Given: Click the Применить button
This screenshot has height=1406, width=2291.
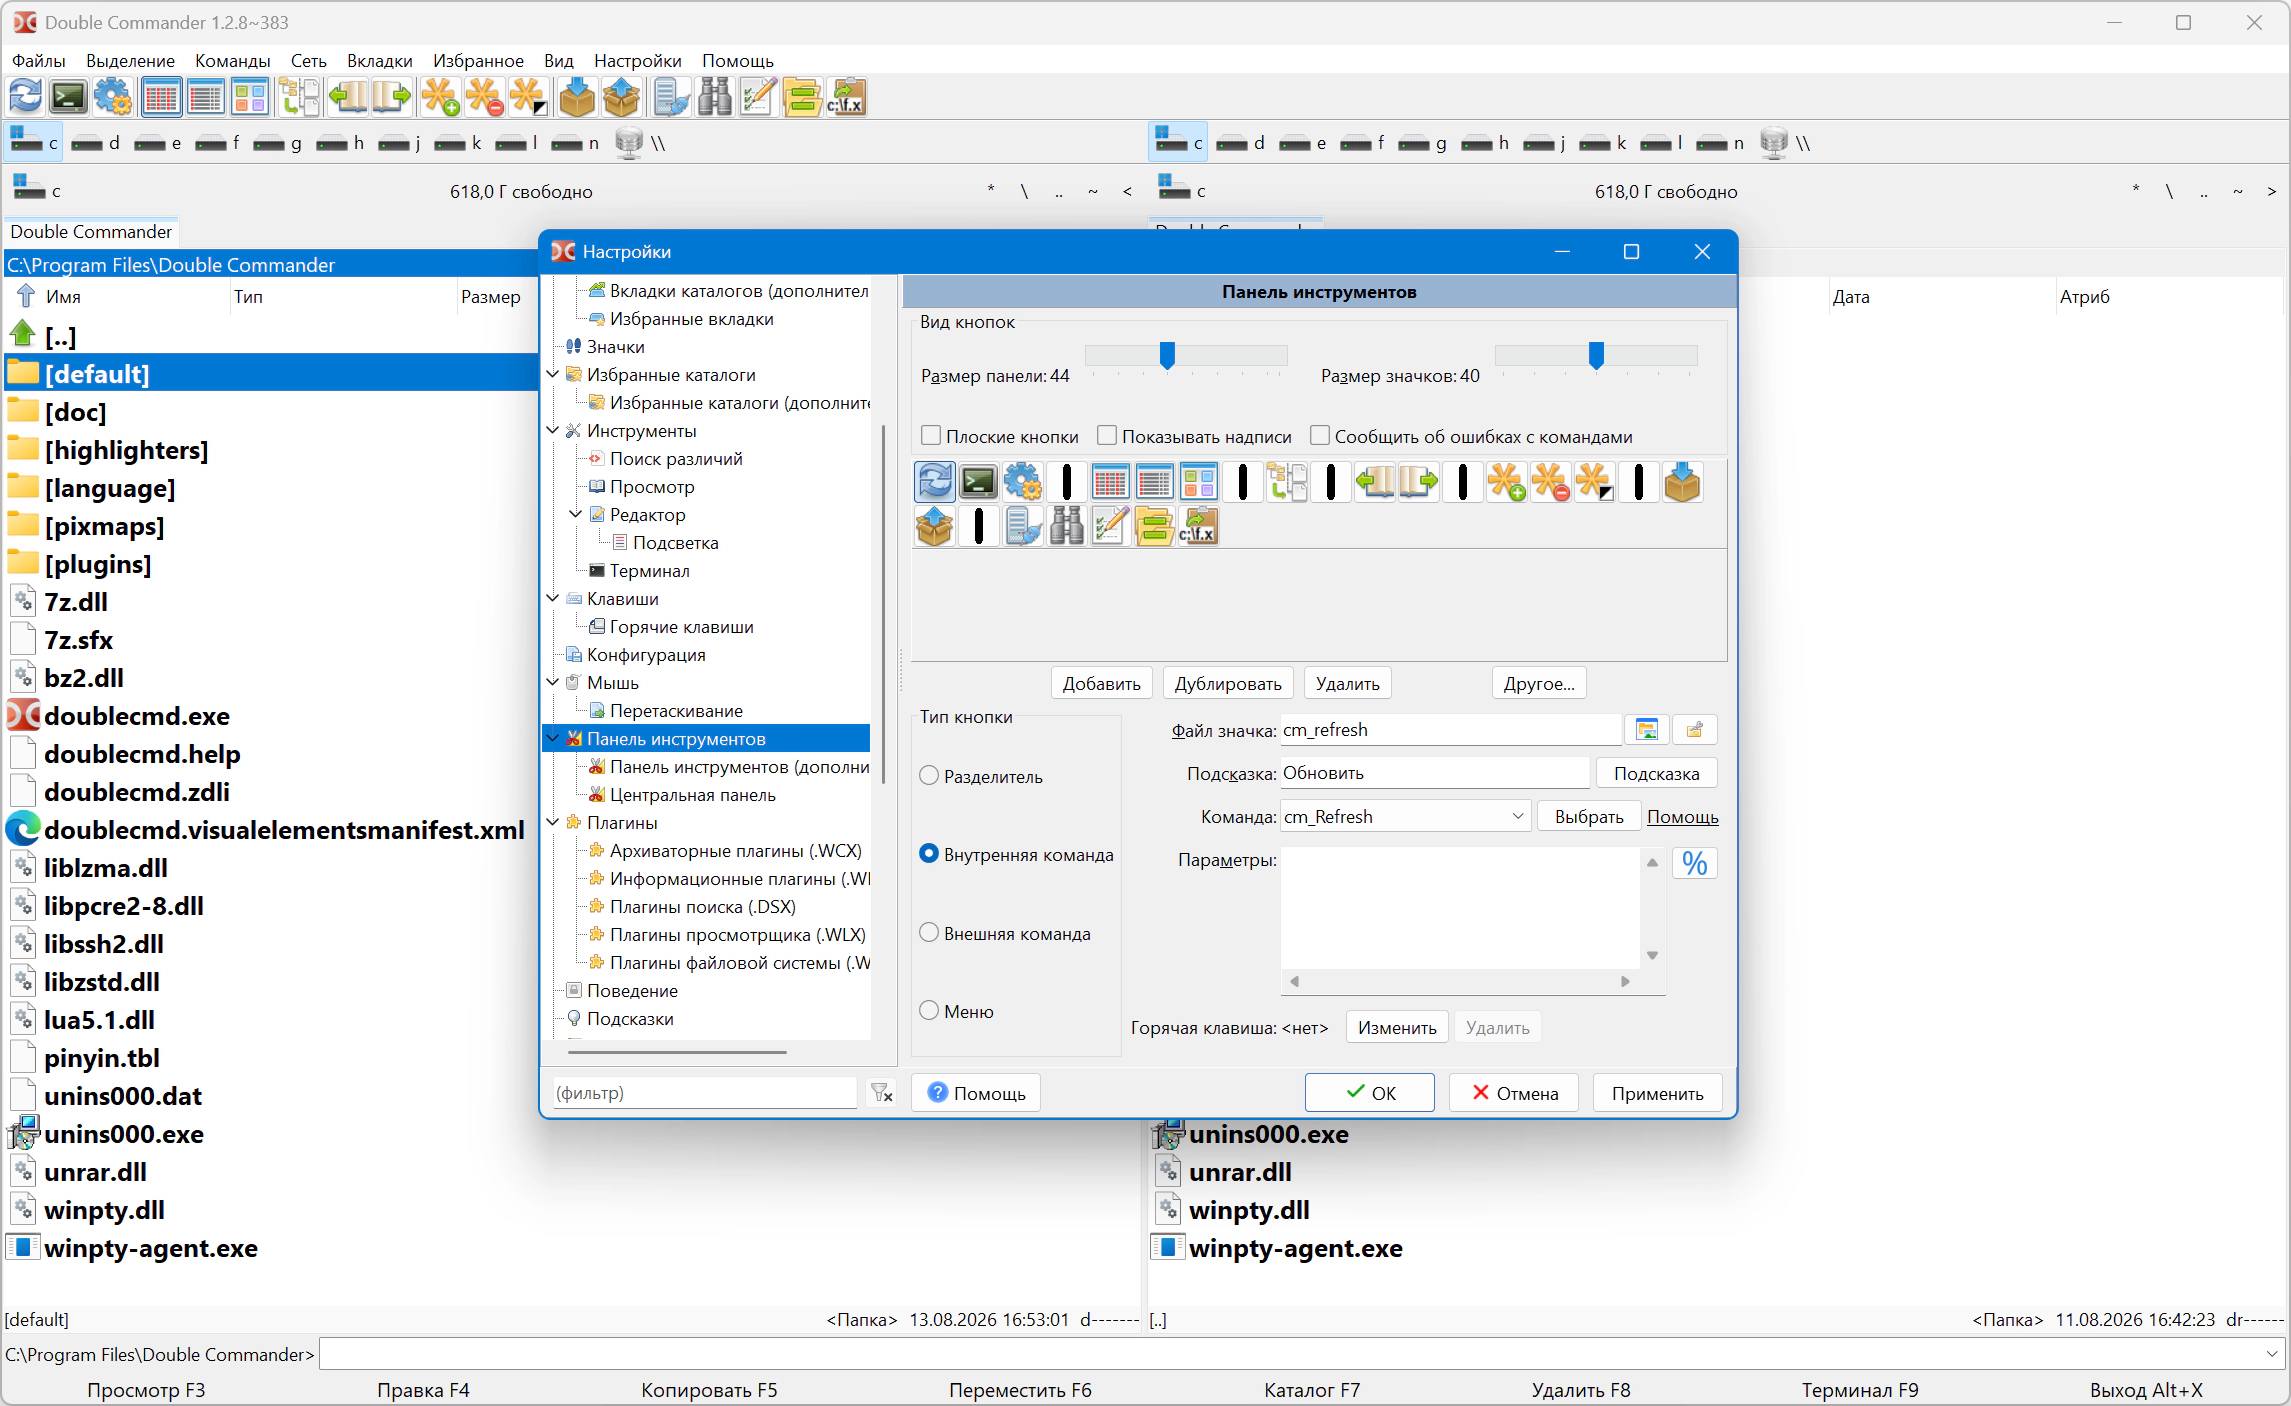Looking at the screenshot, I should (x=1658, y=1093).
